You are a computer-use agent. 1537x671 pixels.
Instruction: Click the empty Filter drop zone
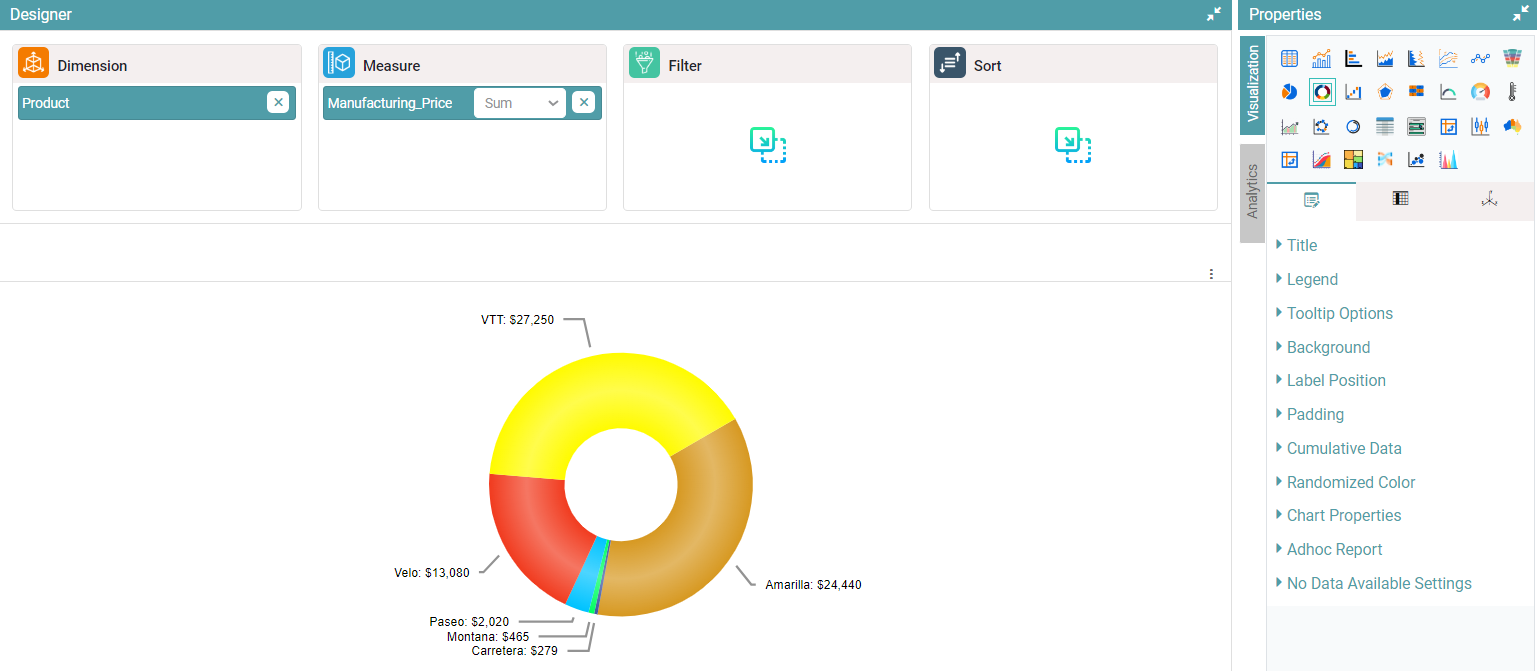pos(767,146)
